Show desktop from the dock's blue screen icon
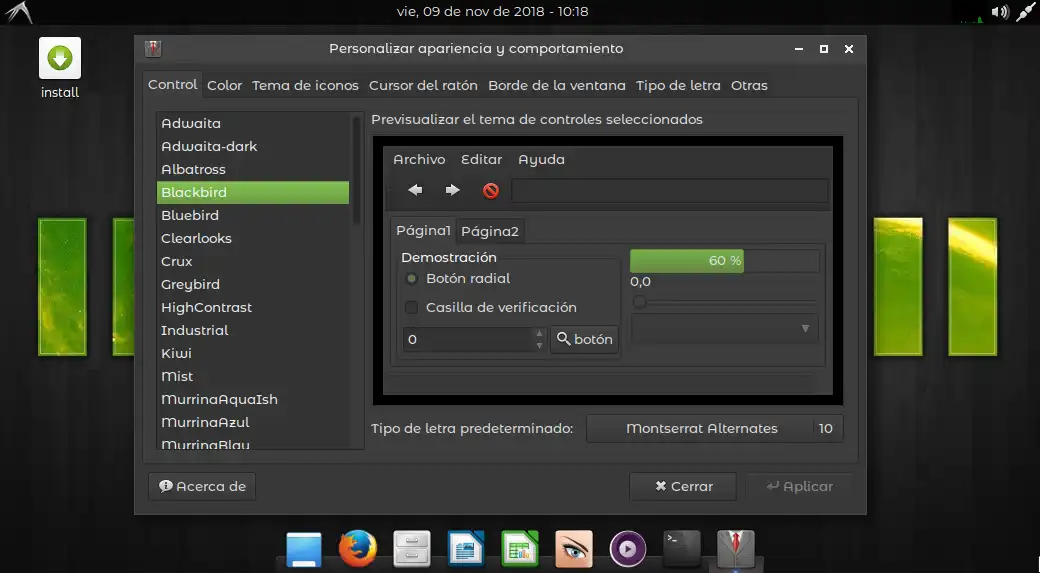The height and width of the screenshot is (573, 1040). [x=304, y=549]
